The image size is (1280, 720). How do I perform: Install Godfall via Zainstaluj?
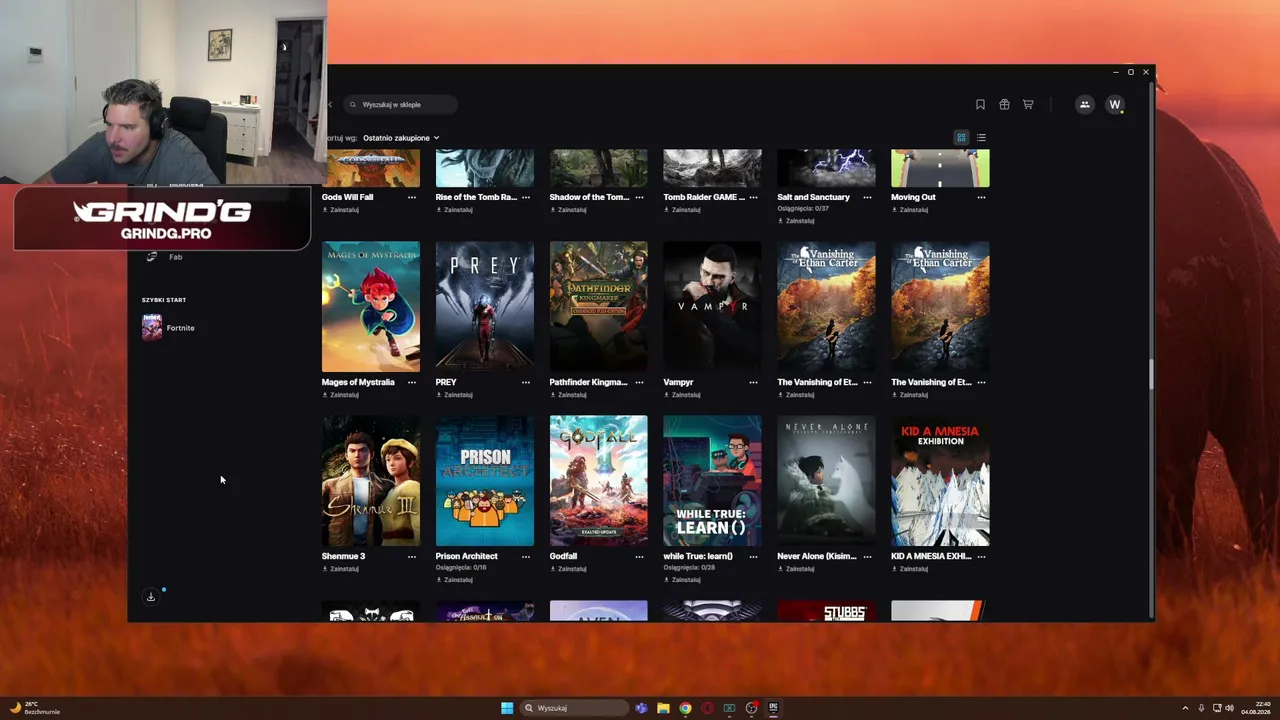pos(569,569)
